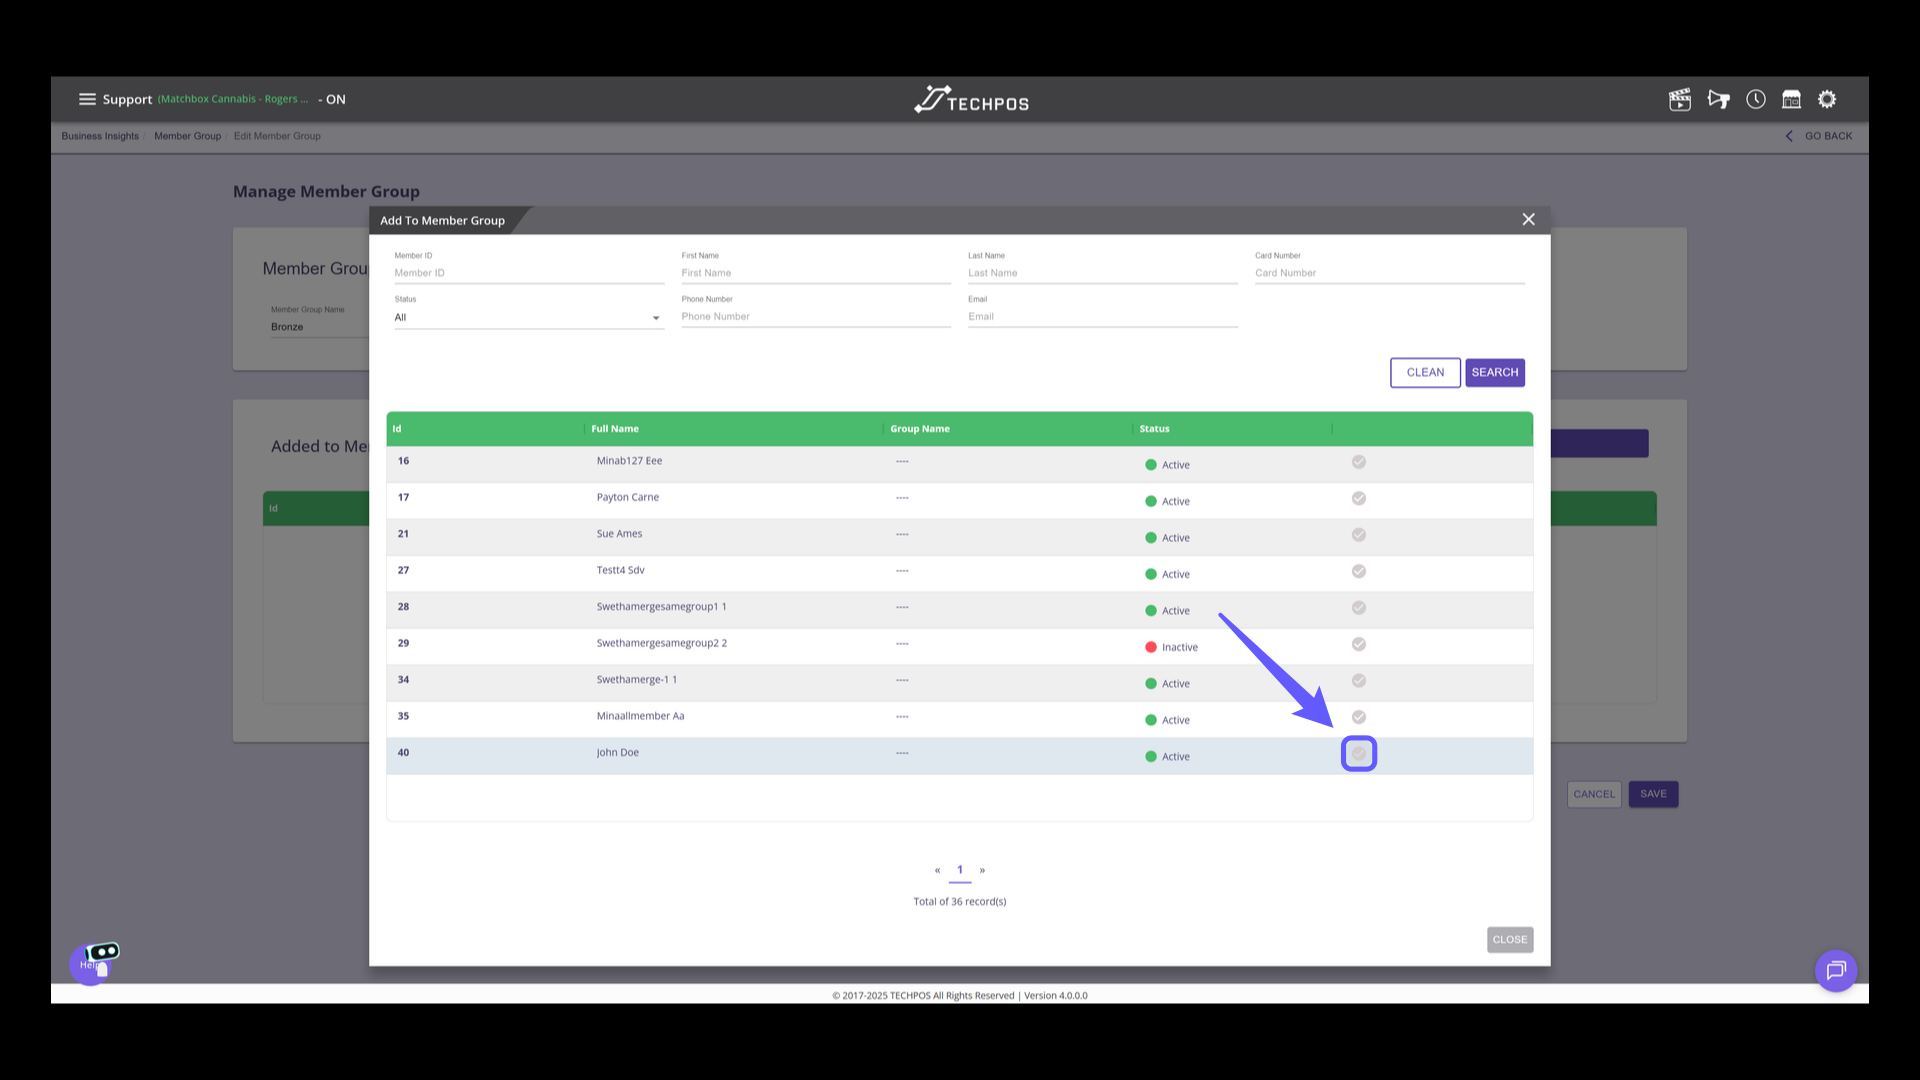The height and width of the screenshot is (1080, 1920).
Task: Click the clock history icon
Action: click(1756, 99)
